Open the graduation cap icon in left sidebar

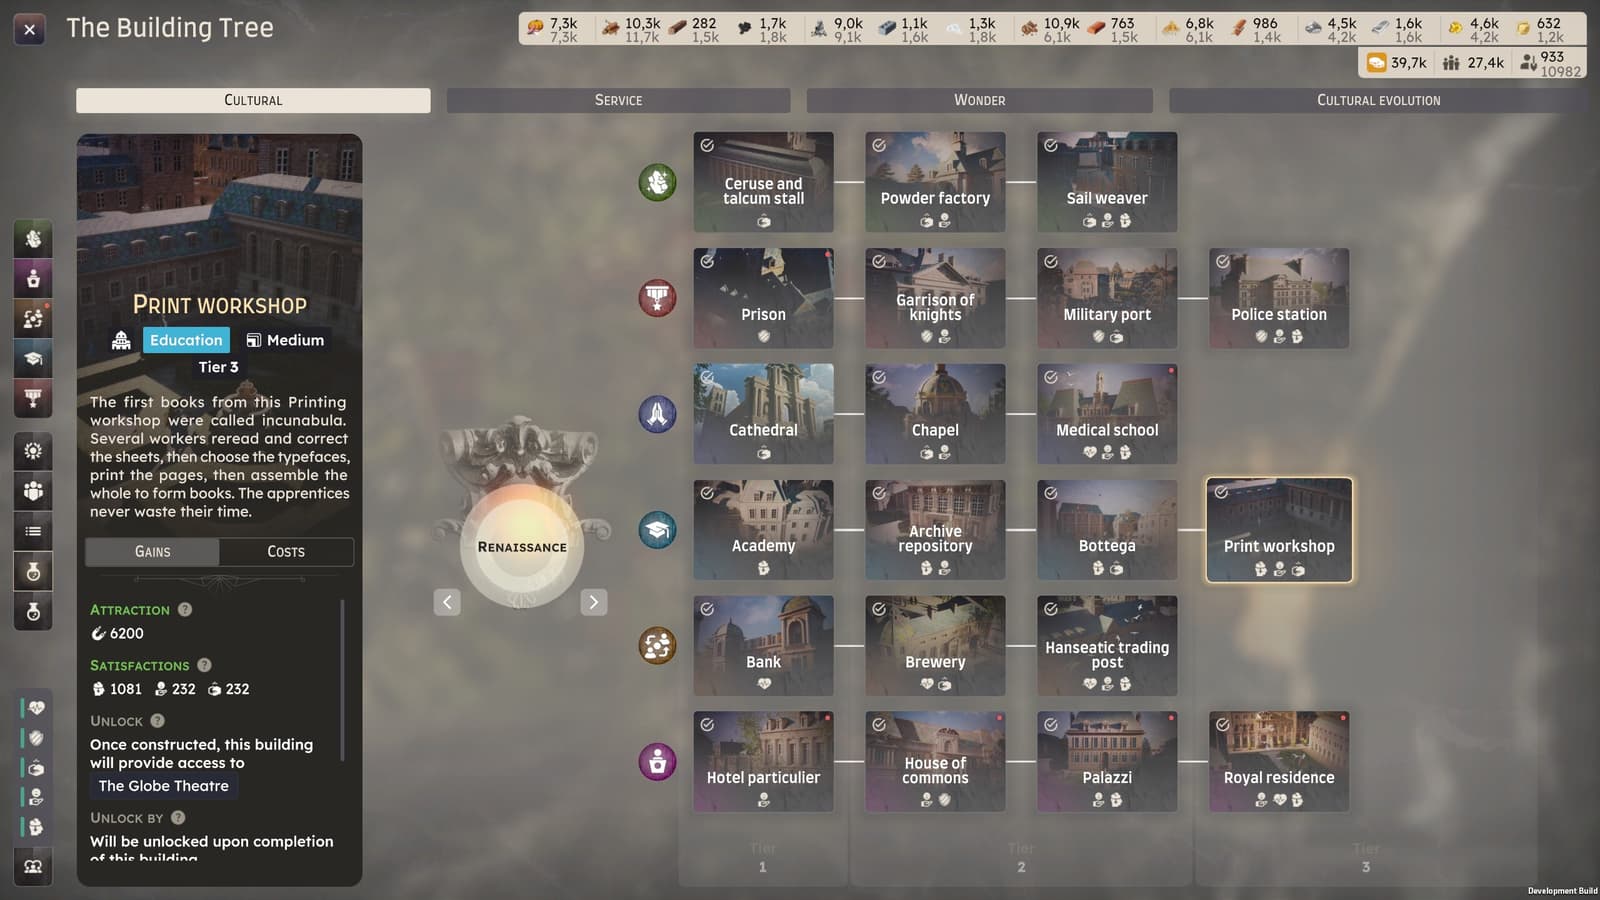coord(33,359)
